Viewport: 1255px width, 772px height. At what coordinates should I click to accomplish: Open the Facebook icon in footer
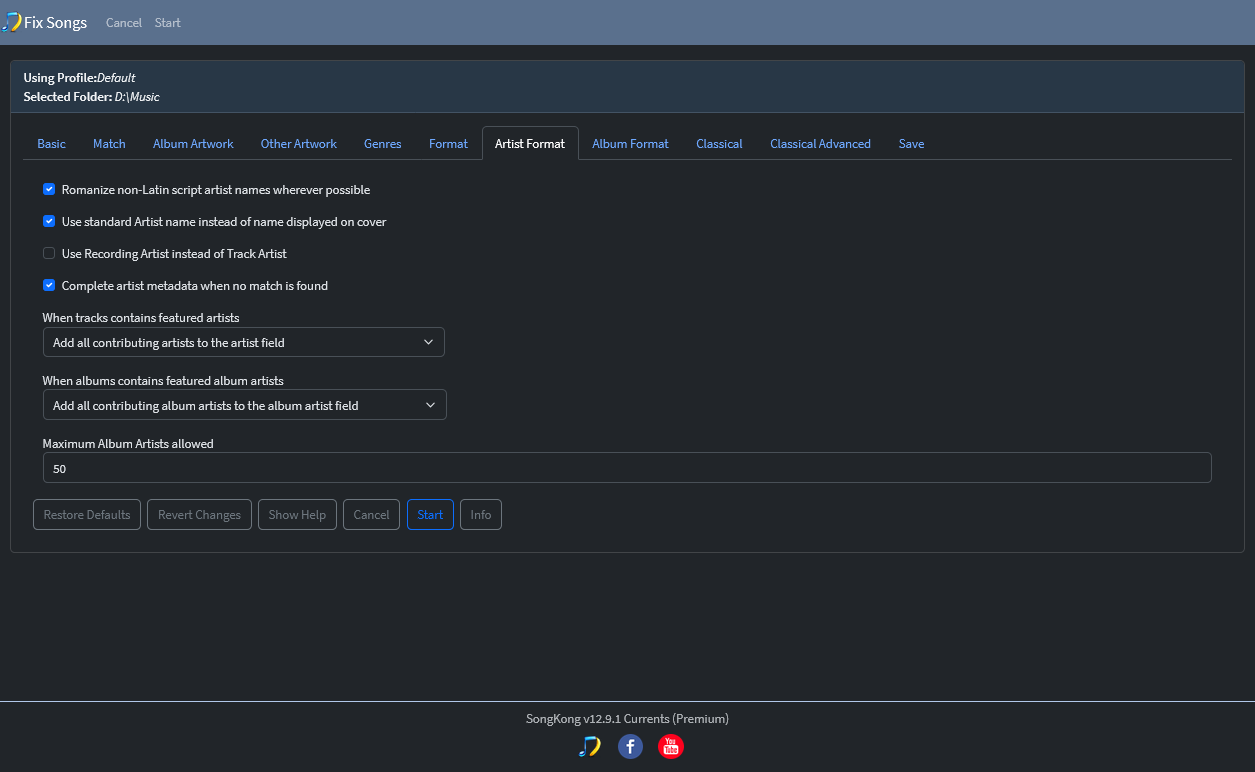pos(630,746)
